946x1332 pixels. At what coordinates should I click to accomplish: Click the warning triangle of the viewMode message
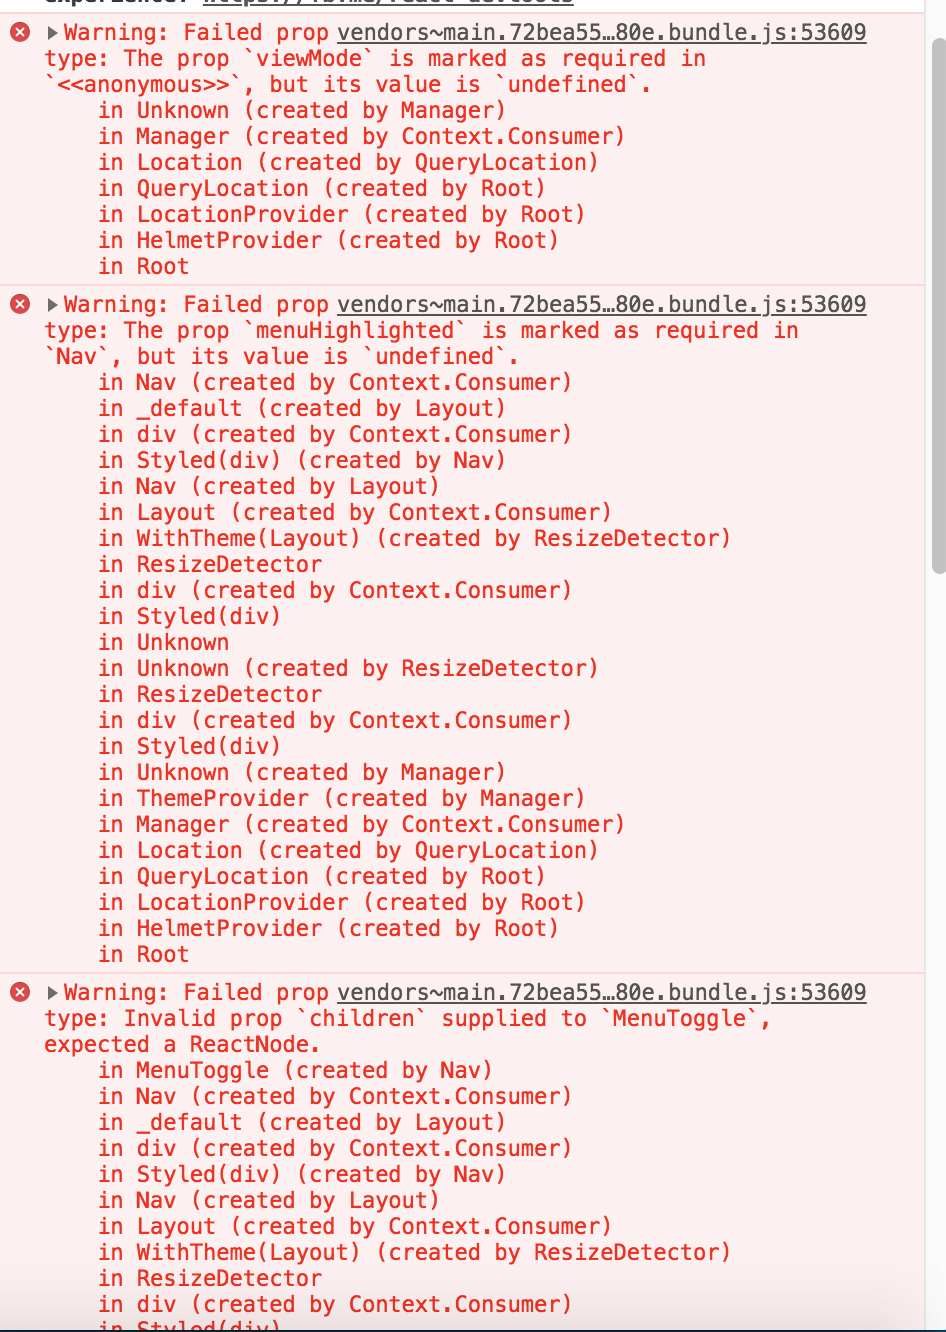pos(50,32)
